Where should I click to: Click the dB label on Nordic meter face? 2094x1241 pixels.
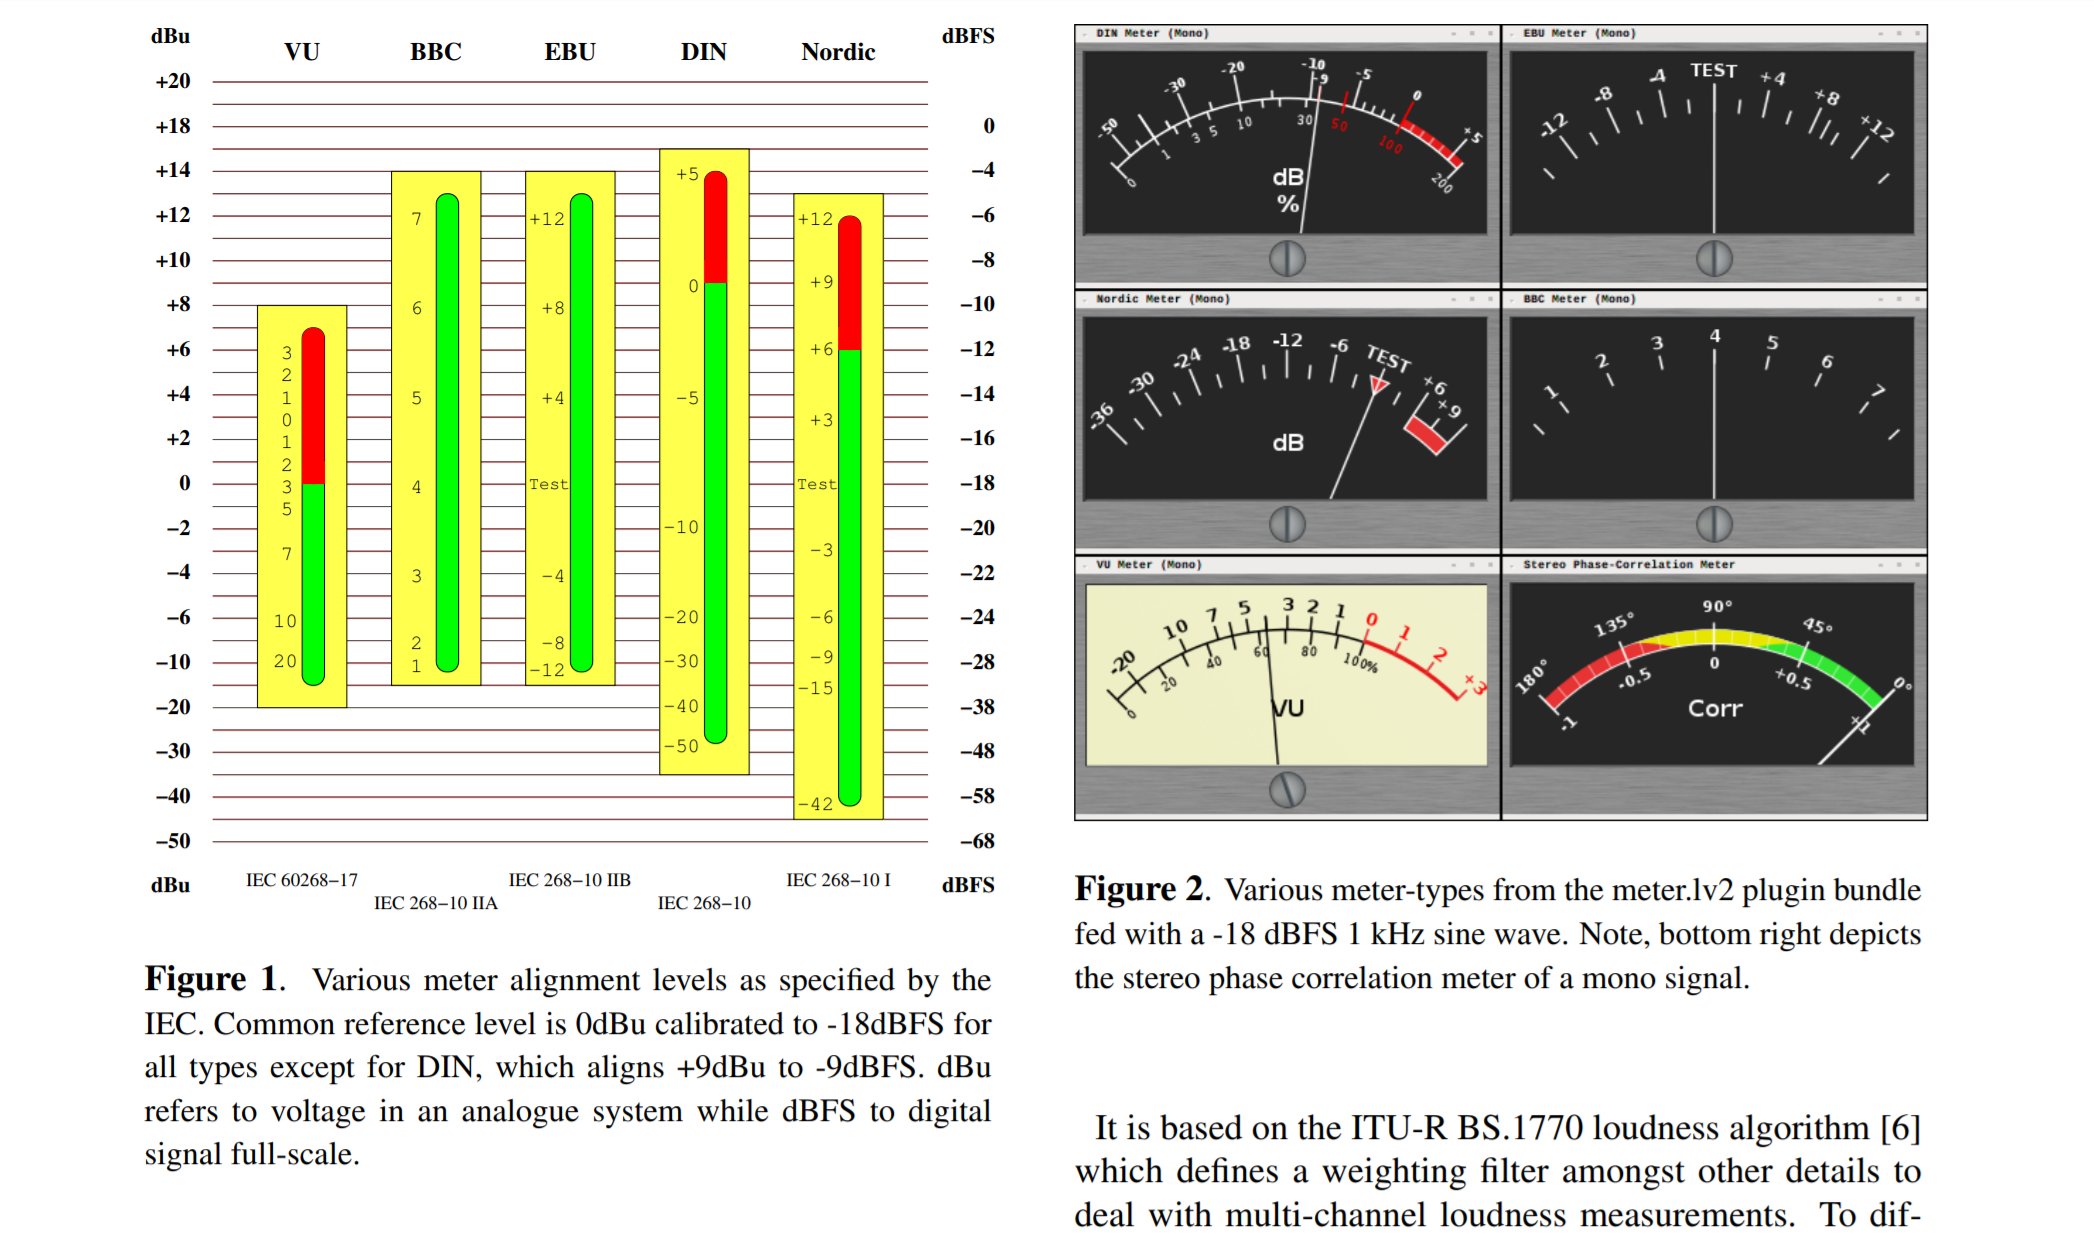pyautogui.click(x=1288, y=442)
